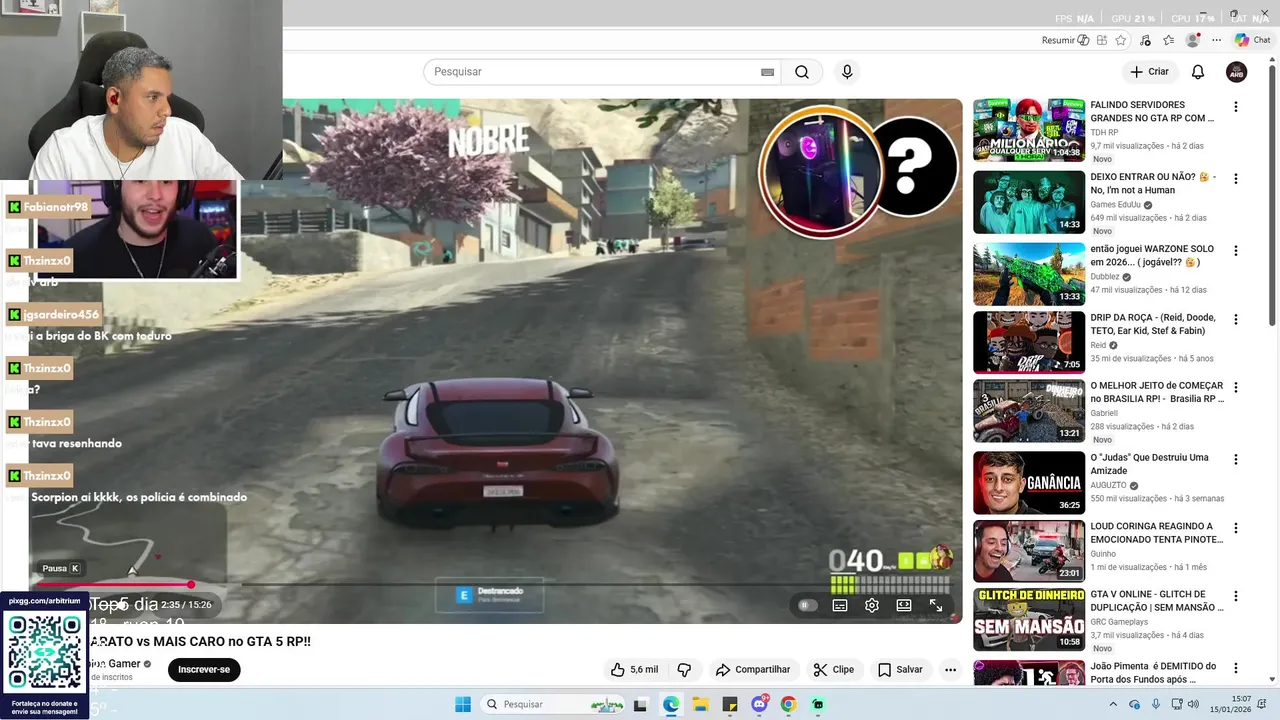Open the Edge split screen icon
Viewport: 1280px width, 720px height.
[1102, 40]
